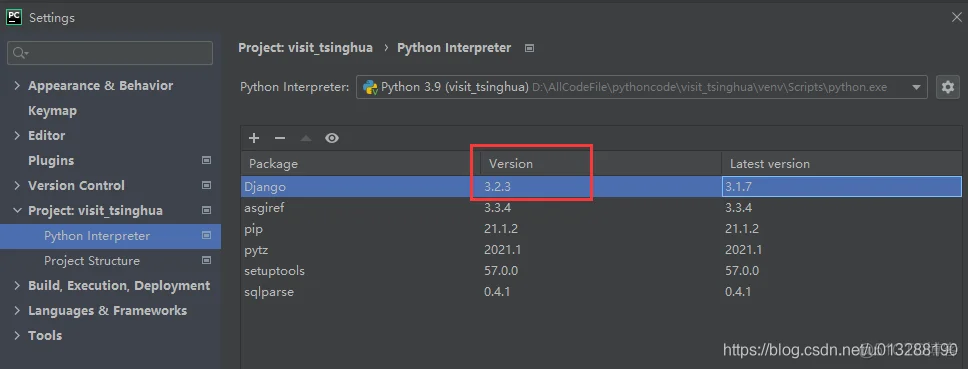Click setuptools version 57.0.0 in Version column
This screenshot has height=369, width=968.
501,271
